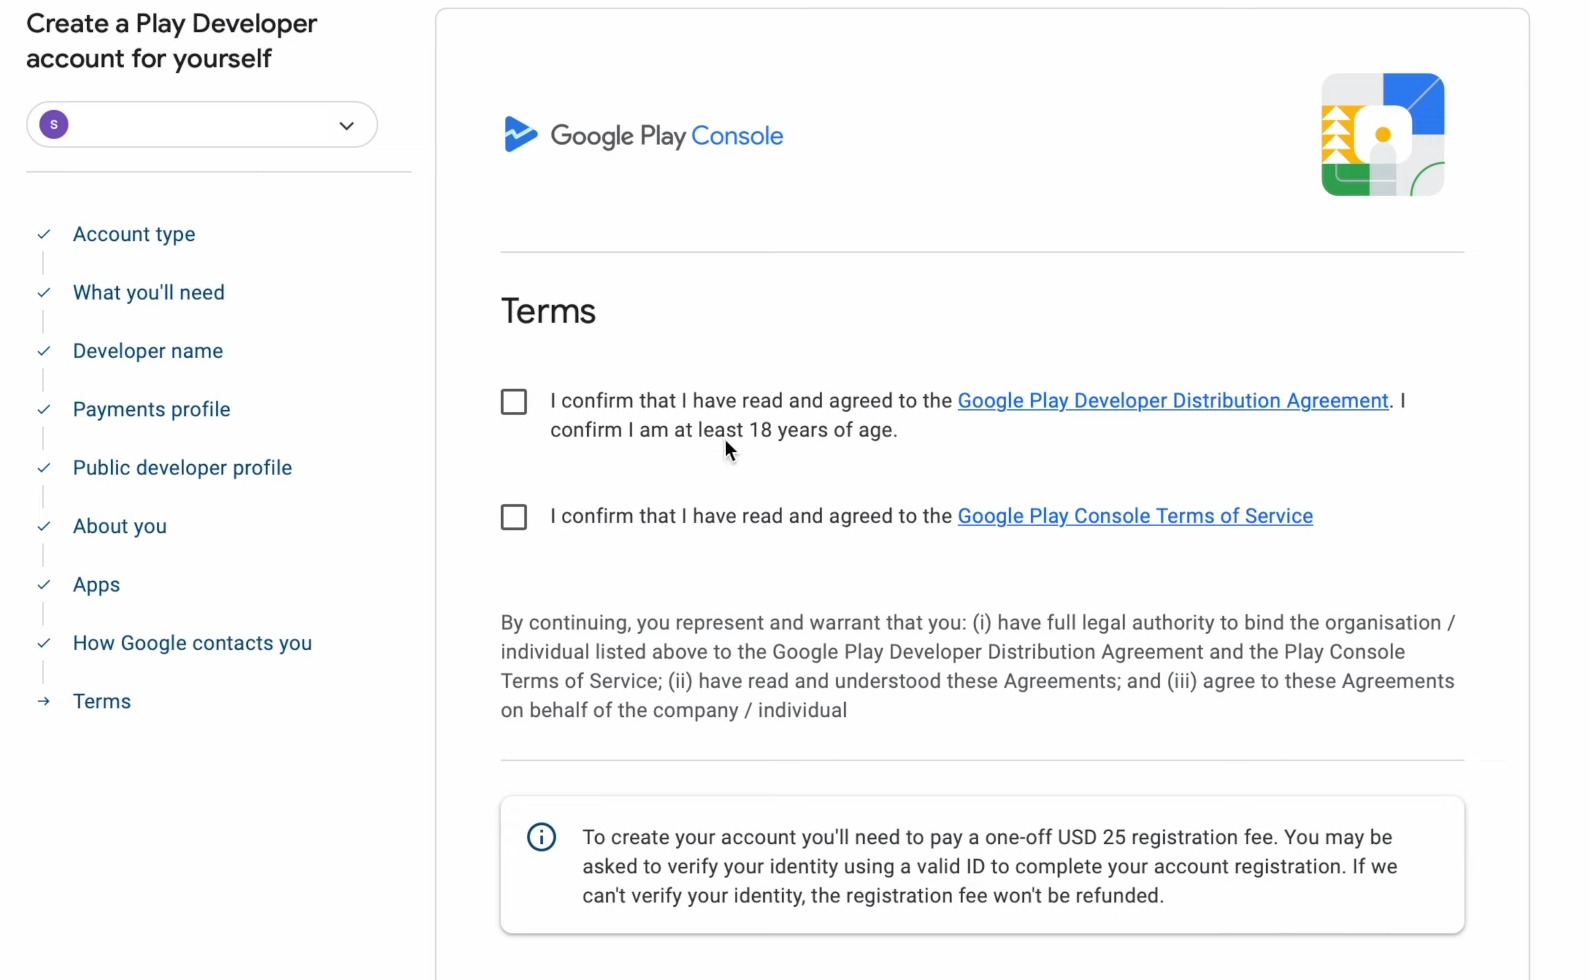Screen dimensions: 1589x980
Task: Click the colorful Play Console illustration
Action: 1383,134
